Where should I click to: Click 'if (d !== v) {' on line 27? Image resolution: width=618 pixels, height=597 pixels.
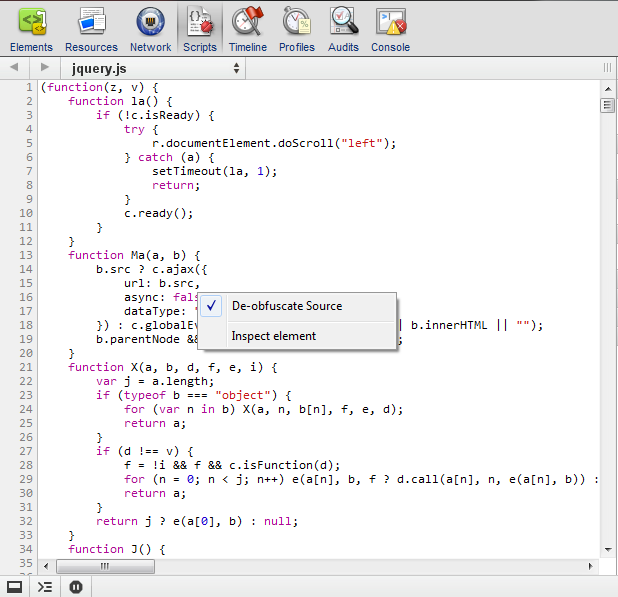pyautogui.click(x=145, y=451)
